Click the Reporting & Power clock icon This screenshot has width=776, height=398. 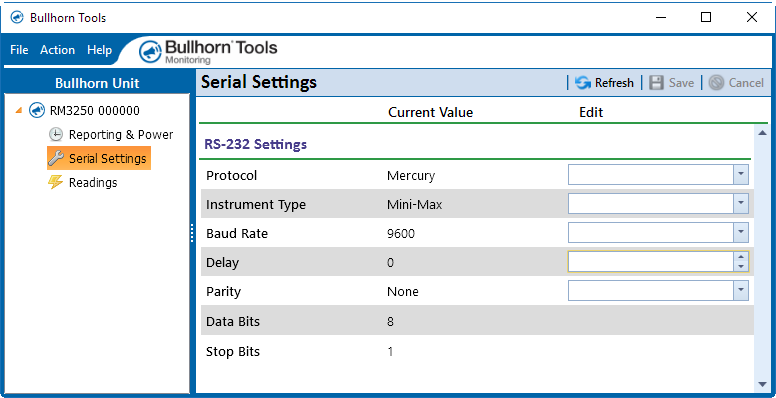[56, 135]
